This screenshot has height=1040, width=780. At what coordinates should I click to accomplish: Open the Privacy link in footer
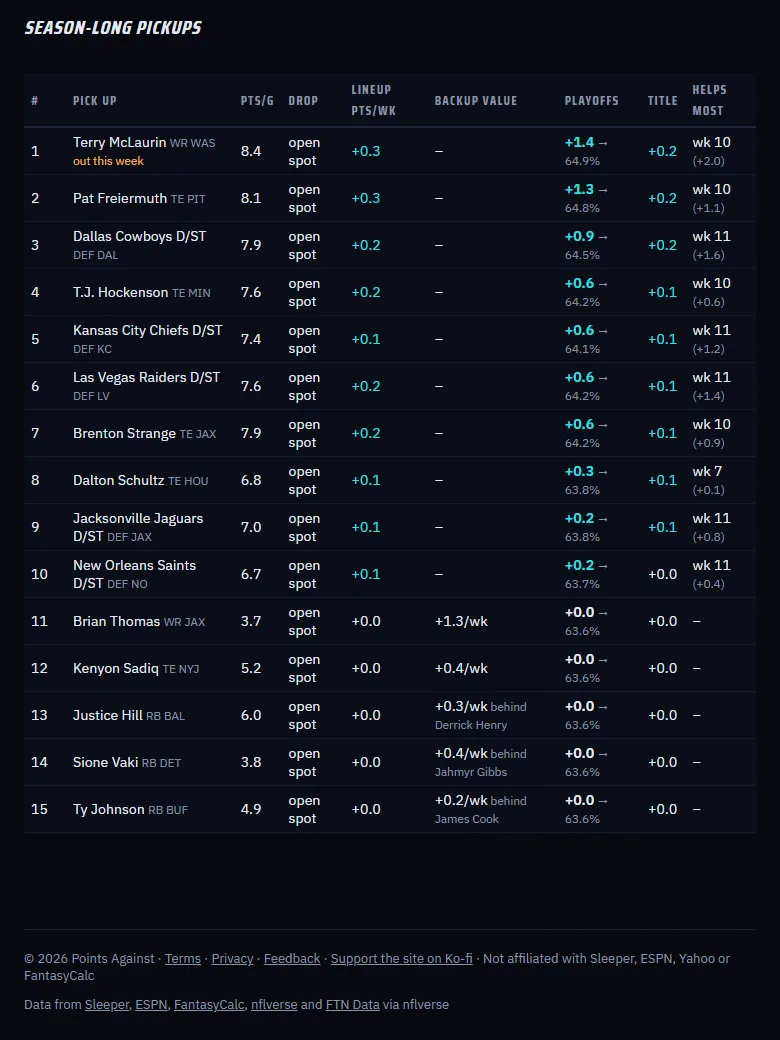(x=232, y=958)
